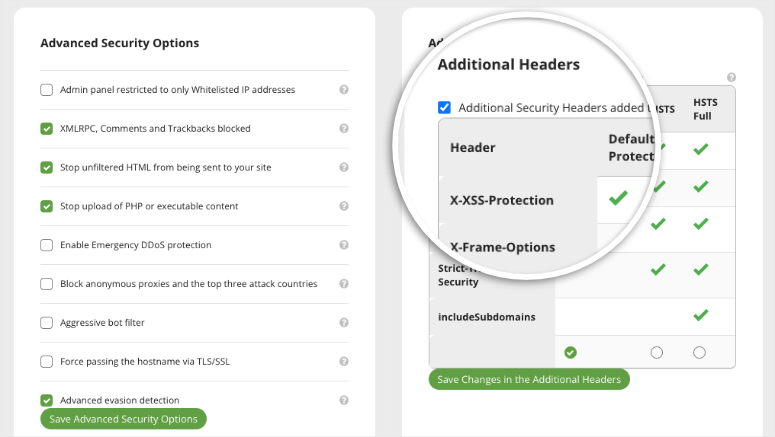
Task: Click Save Changes in the Additional Headers
Action: (529, 379)
